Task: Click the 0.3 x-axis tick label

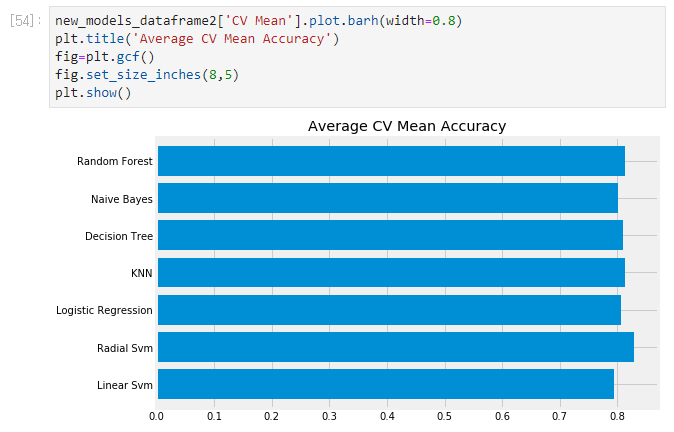Action: tap(329, 417)
